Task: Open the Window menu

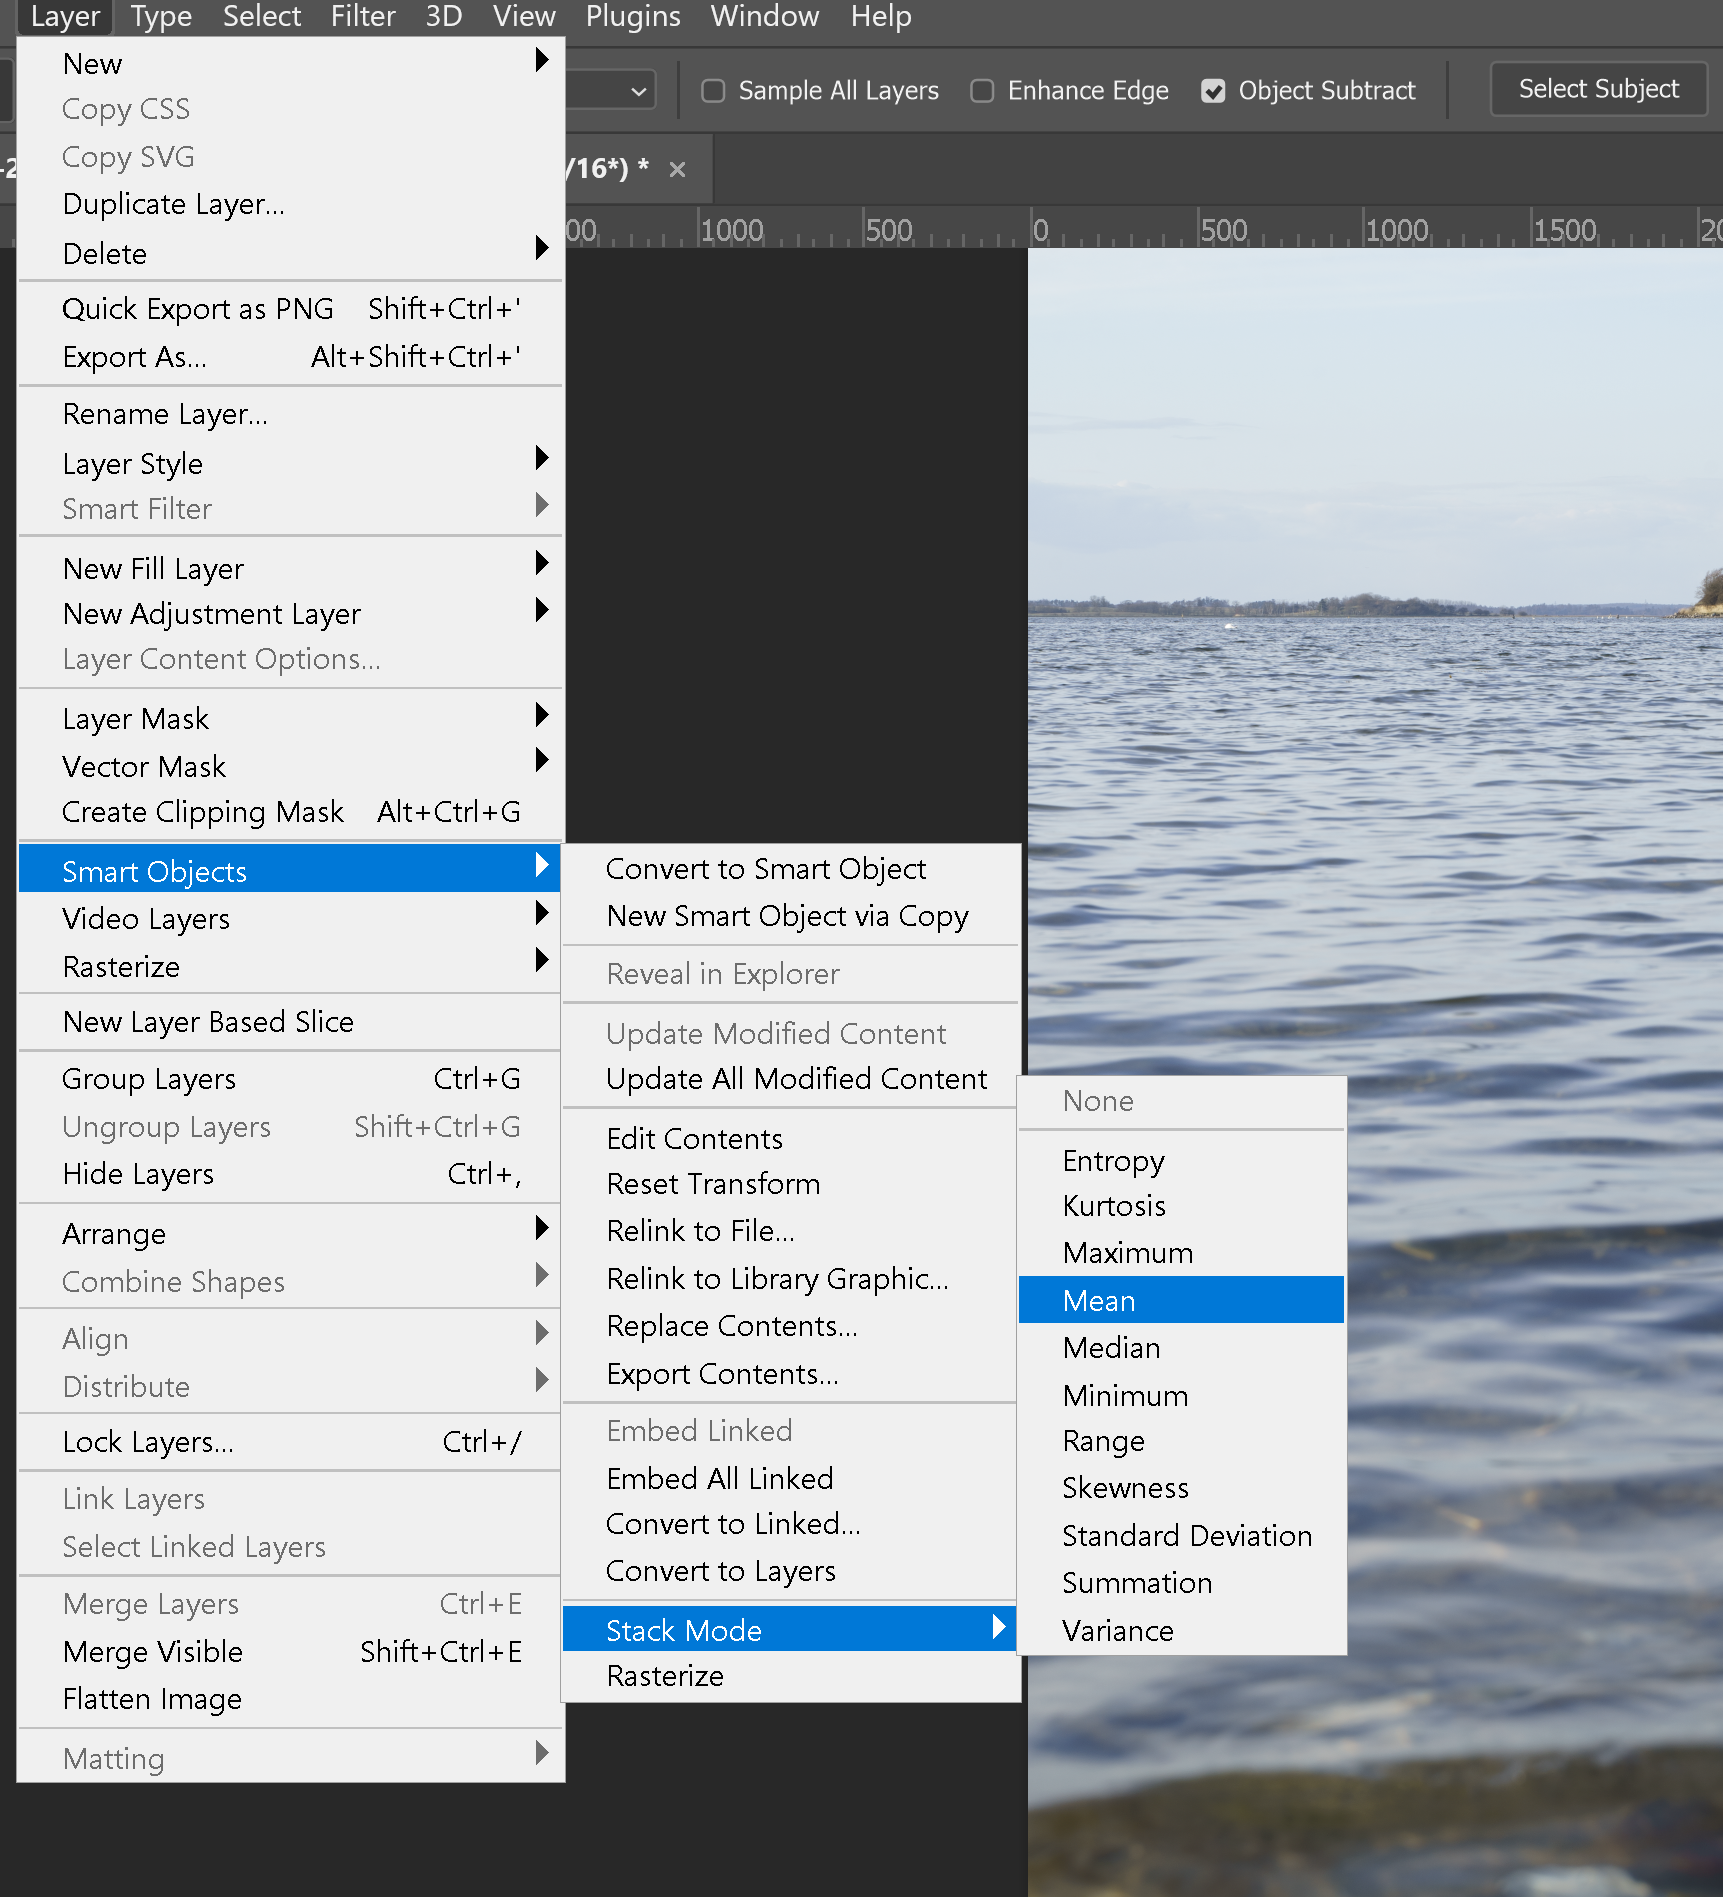Action: (x=764, y=17)
